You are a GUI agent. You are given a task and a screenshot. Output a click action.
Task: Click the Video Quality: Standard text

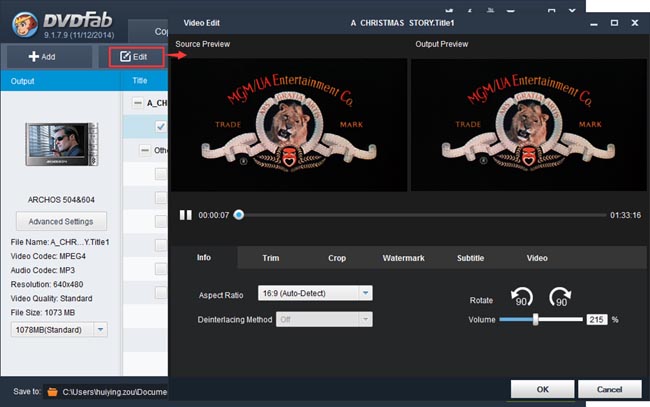point(51,298)
